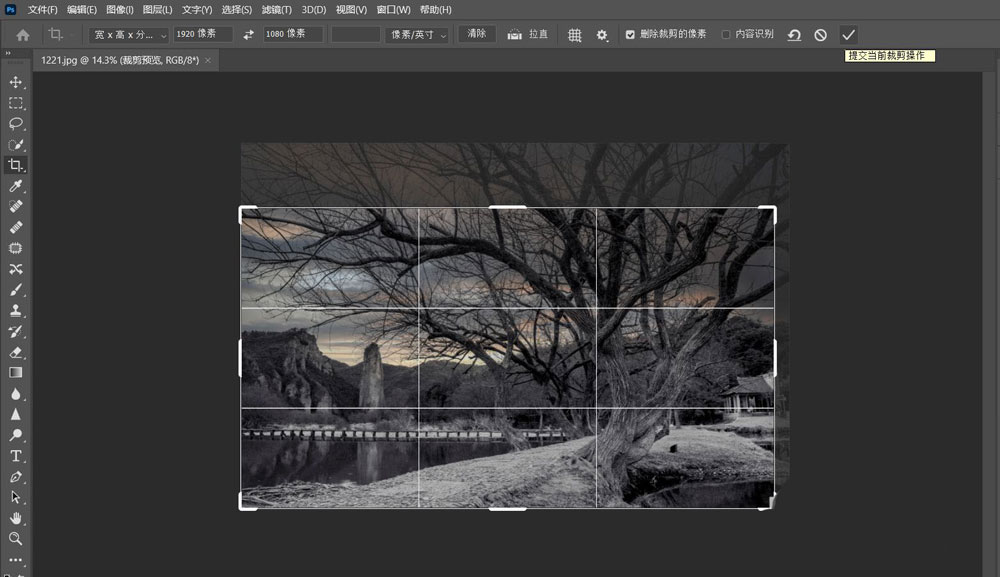Cancel the crop operation
This screenshot has height=577, width=1000.
(x=821, y=35)
